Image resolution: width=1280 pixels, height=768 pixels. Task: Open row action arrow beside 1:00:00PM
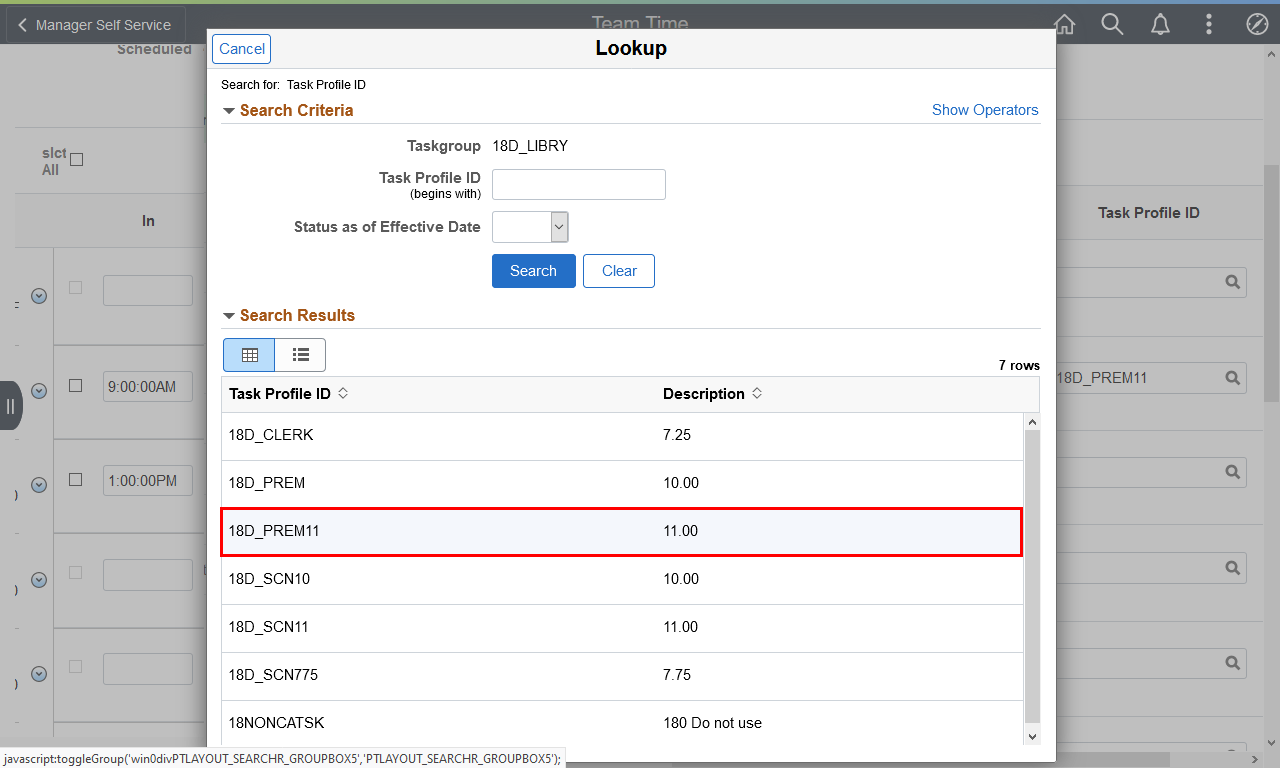39,485
